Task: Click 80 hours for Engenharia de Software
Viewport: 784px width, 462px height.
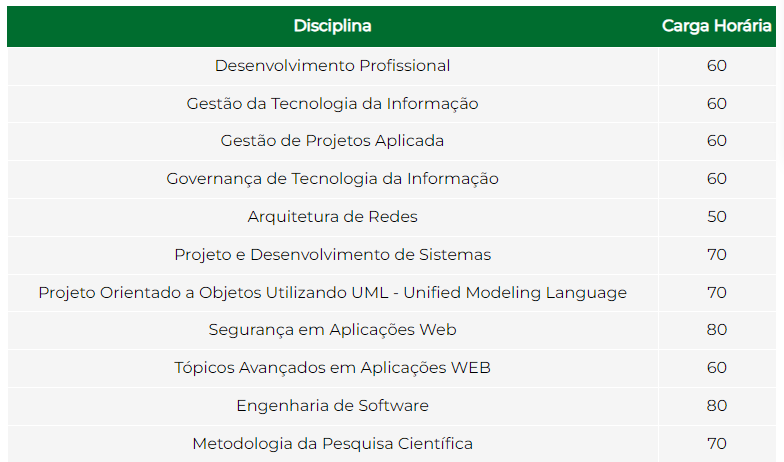Action: (716, 406)
